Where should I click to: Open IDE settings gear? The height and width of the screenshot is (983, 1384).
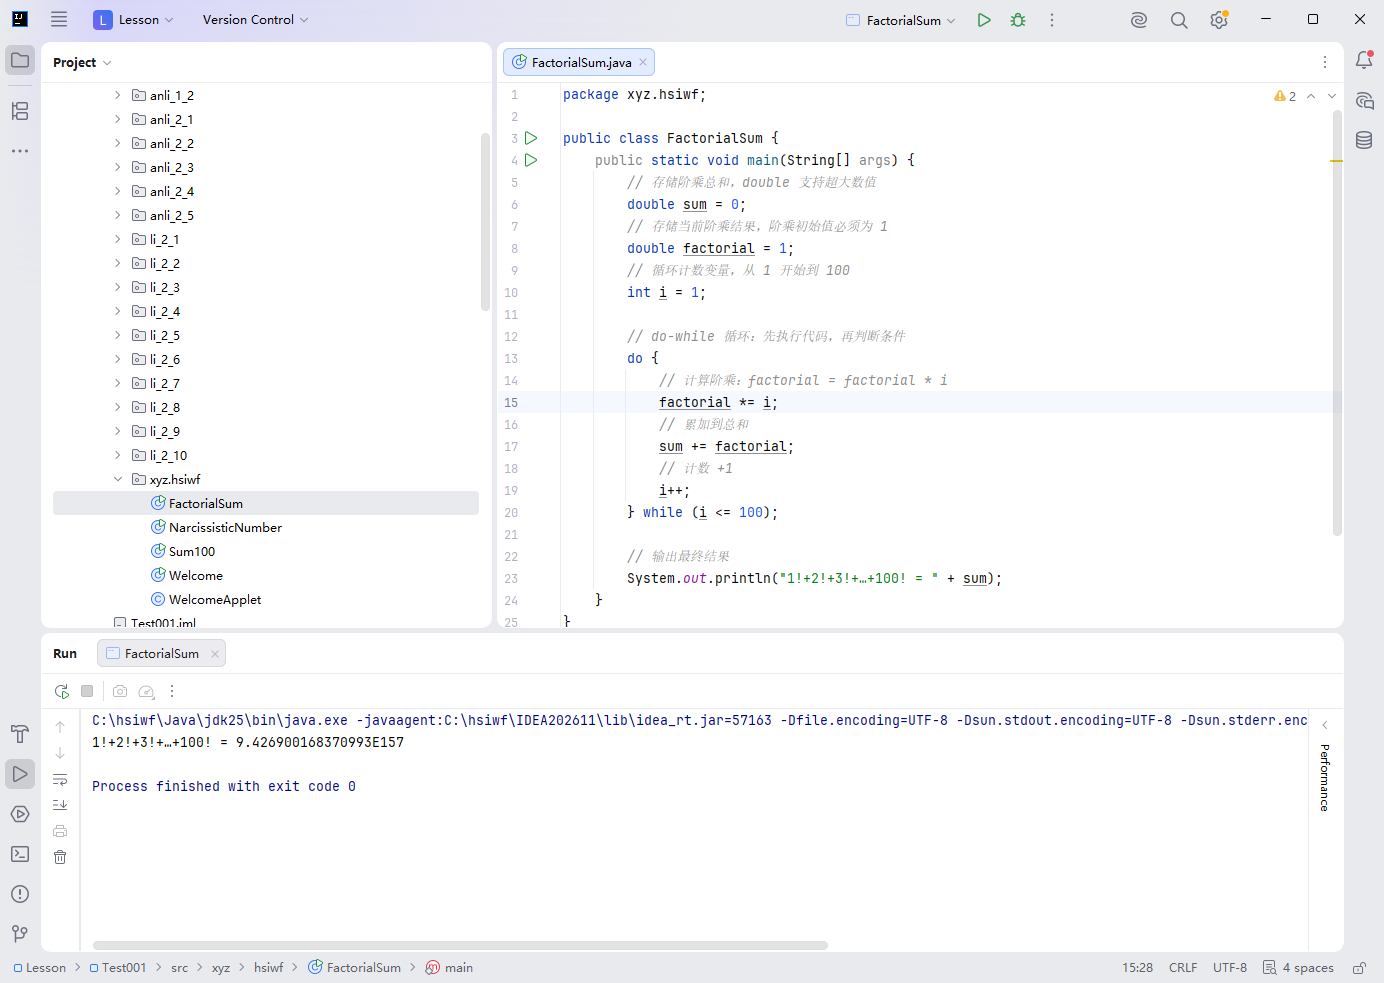[1219, 20]
